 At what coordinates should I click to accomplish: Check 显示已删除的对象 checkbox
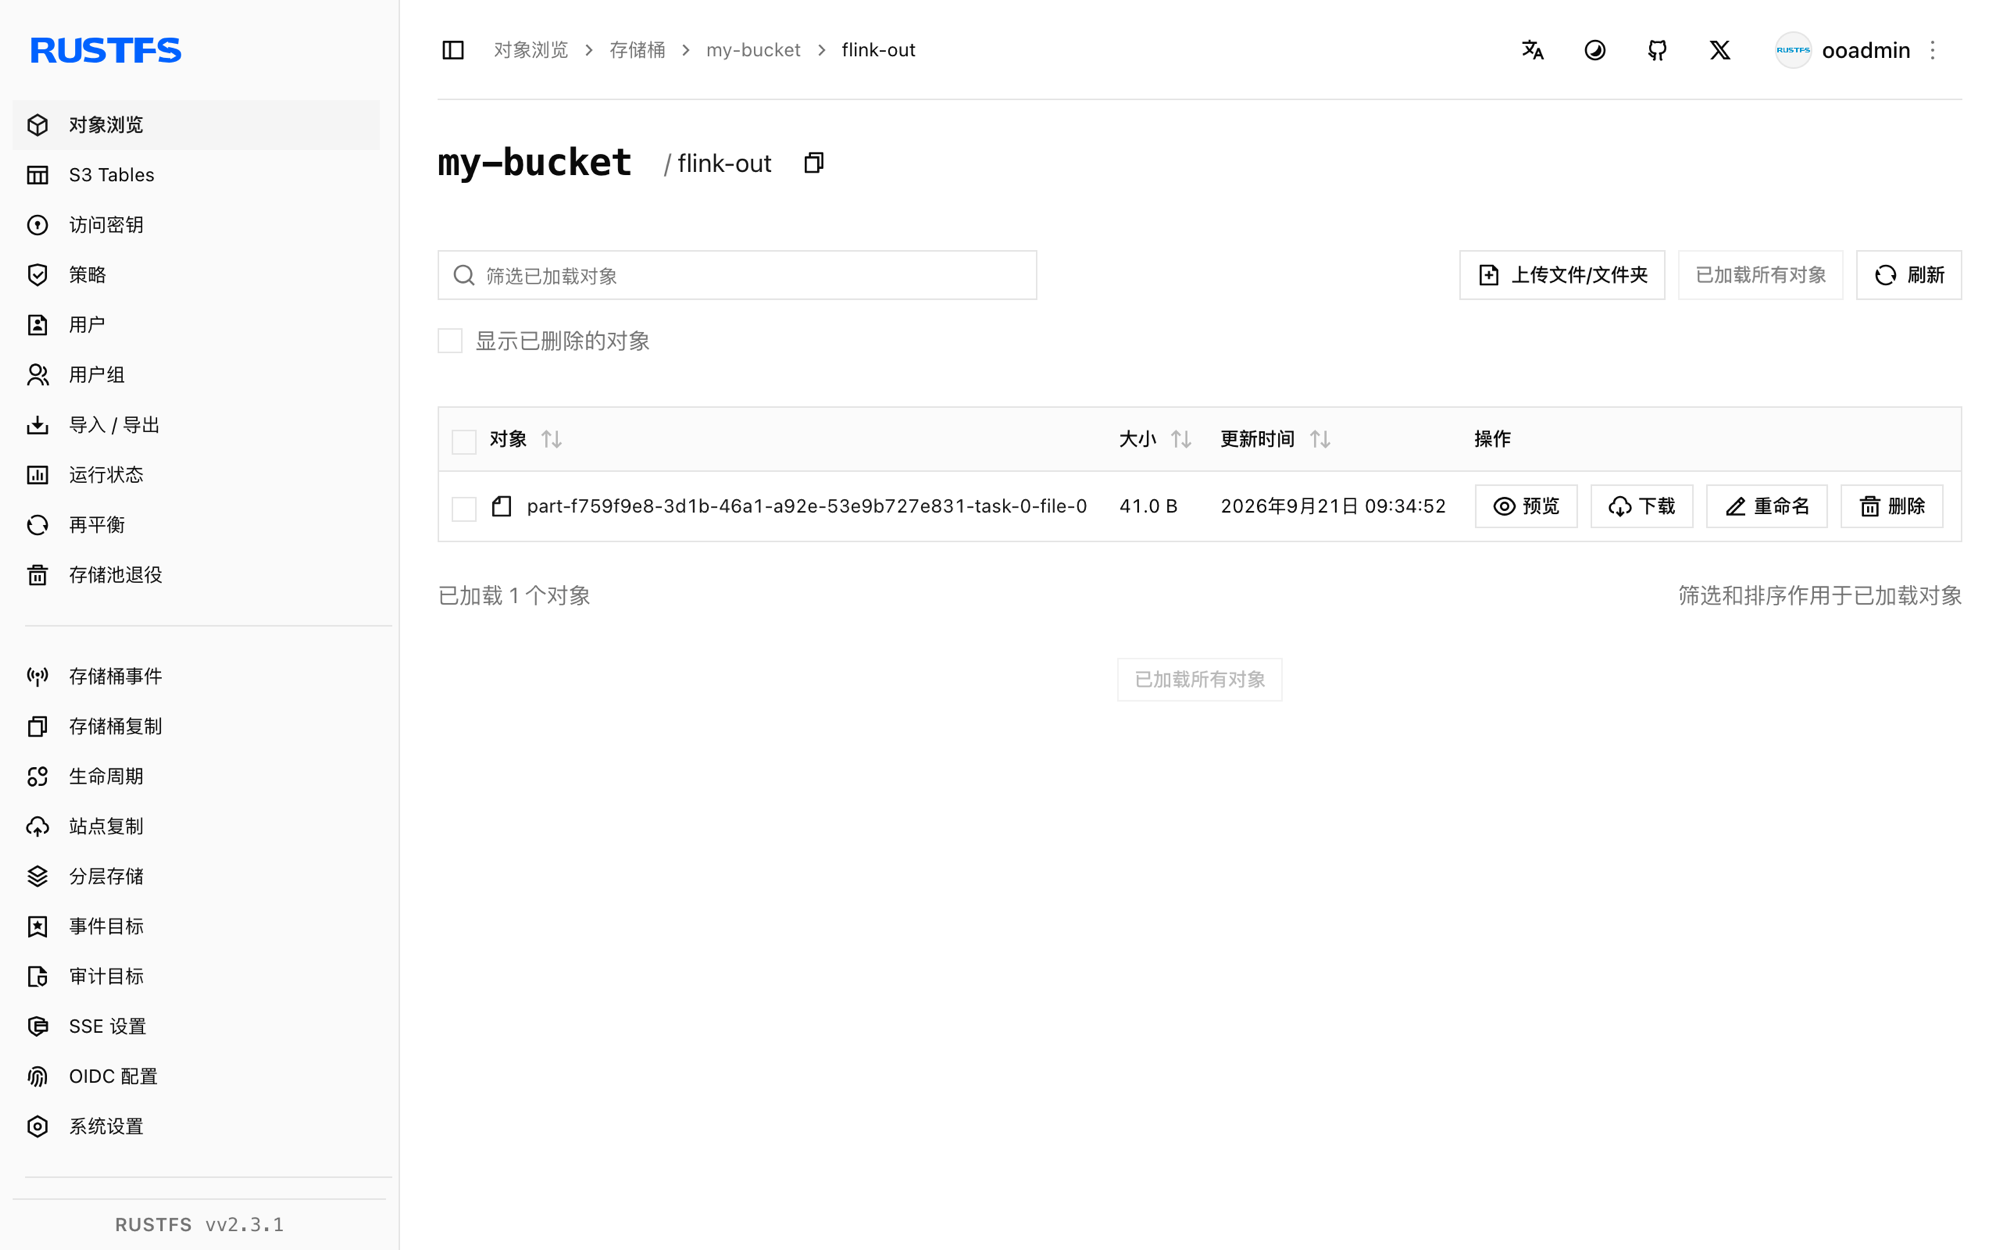coord(450,341)
